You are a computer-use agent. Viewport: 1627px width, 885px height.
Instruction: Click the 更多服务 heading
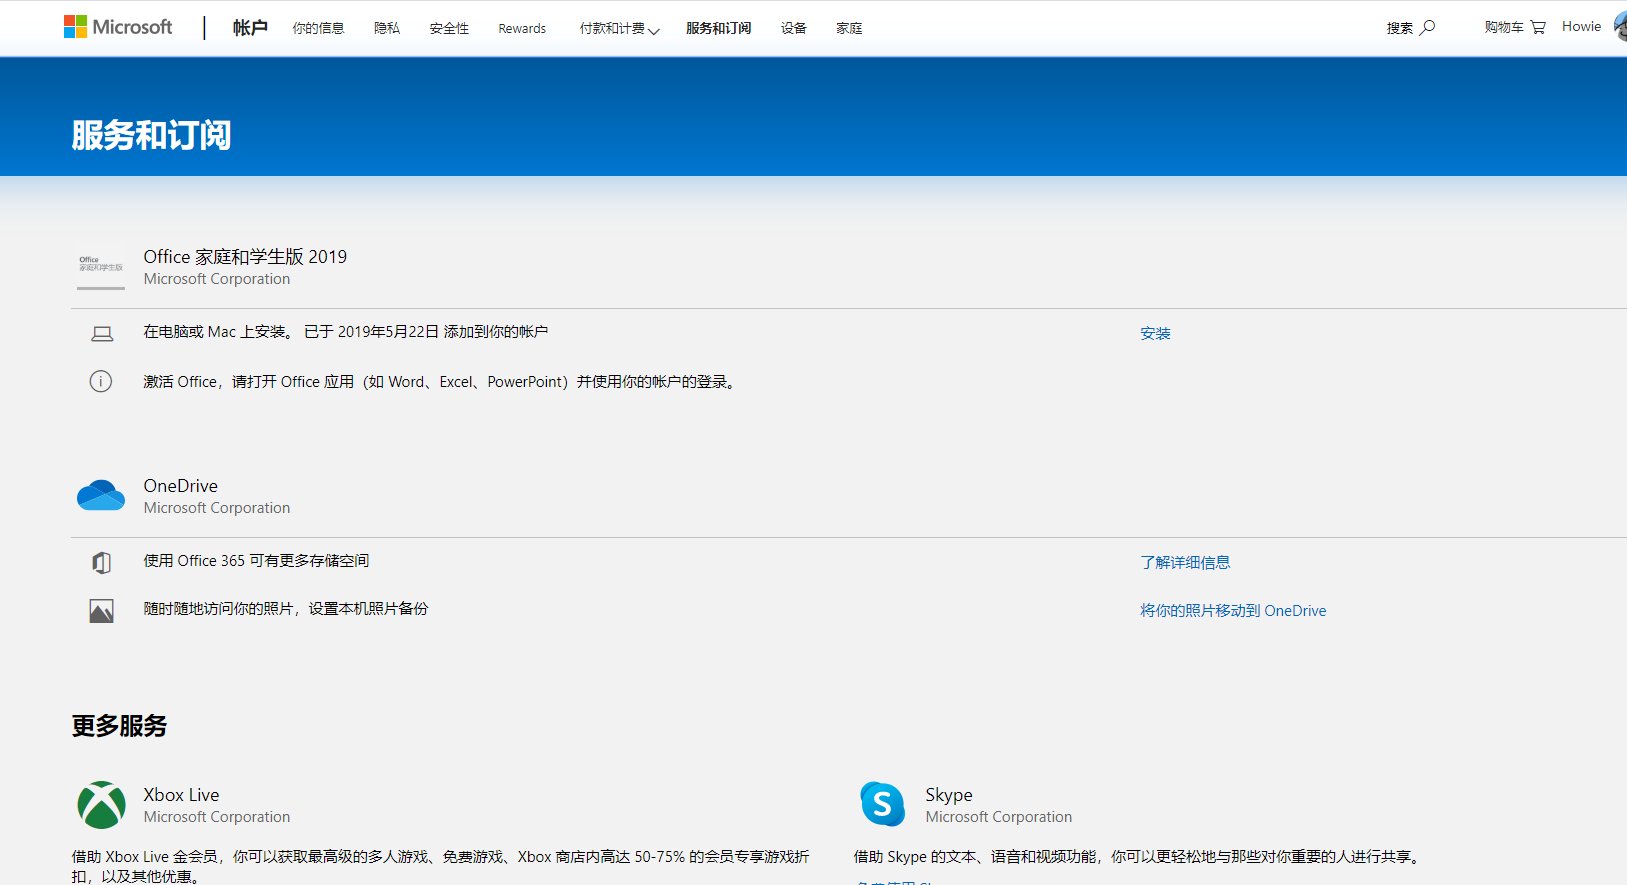pos(119,725)
